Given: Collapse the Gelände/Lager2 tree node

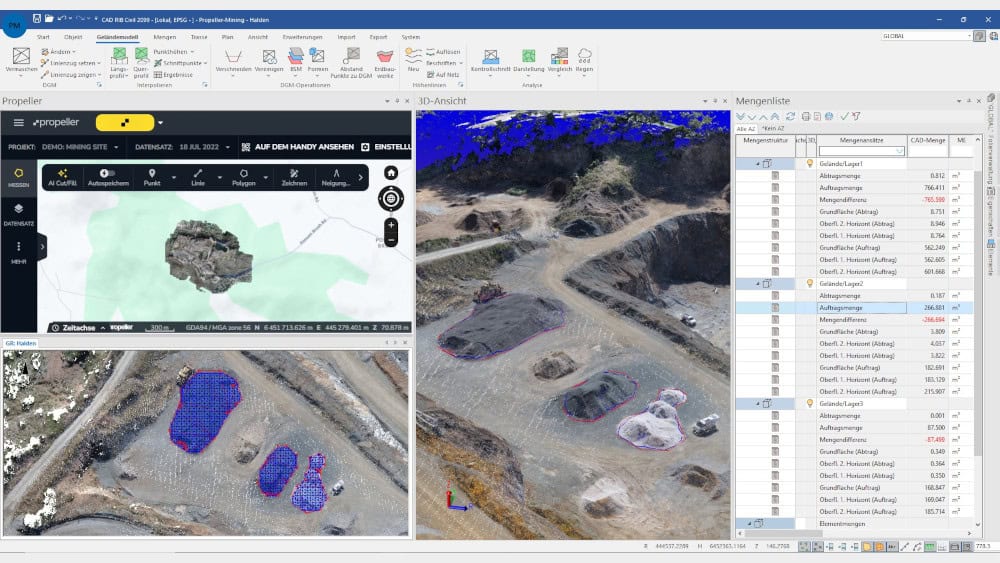Looking at the screenshot, I should tap(758, 284).
